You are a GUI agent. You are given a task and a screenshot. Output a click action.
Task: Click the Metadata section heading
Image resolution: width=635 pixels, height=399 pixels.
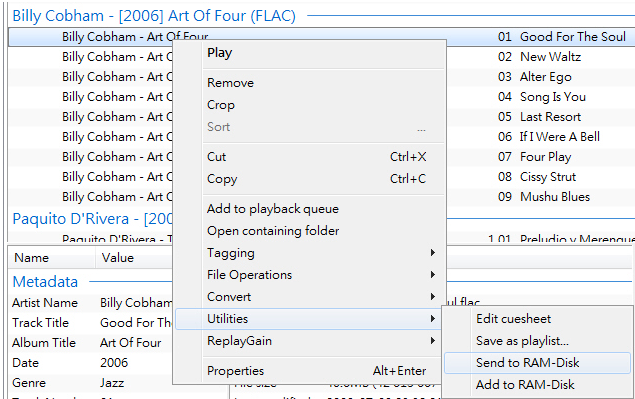[45, 282]
